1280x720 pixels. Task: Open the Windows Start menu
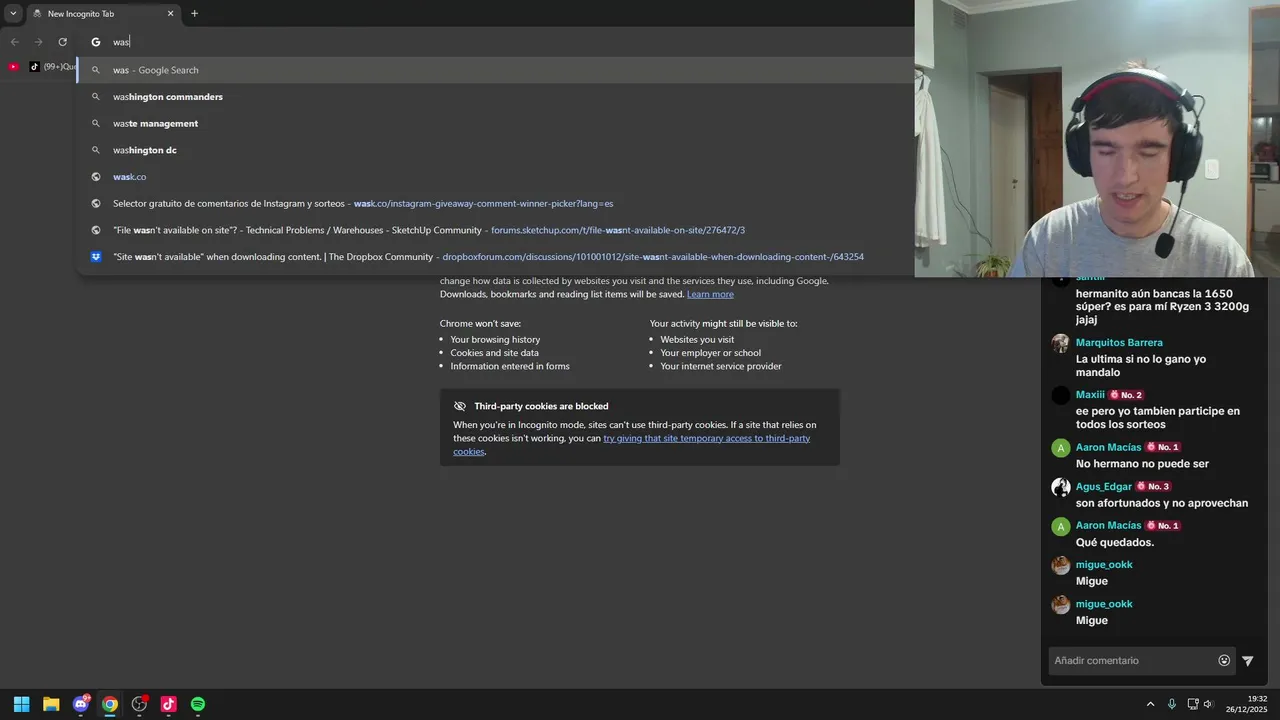(21, 704)
